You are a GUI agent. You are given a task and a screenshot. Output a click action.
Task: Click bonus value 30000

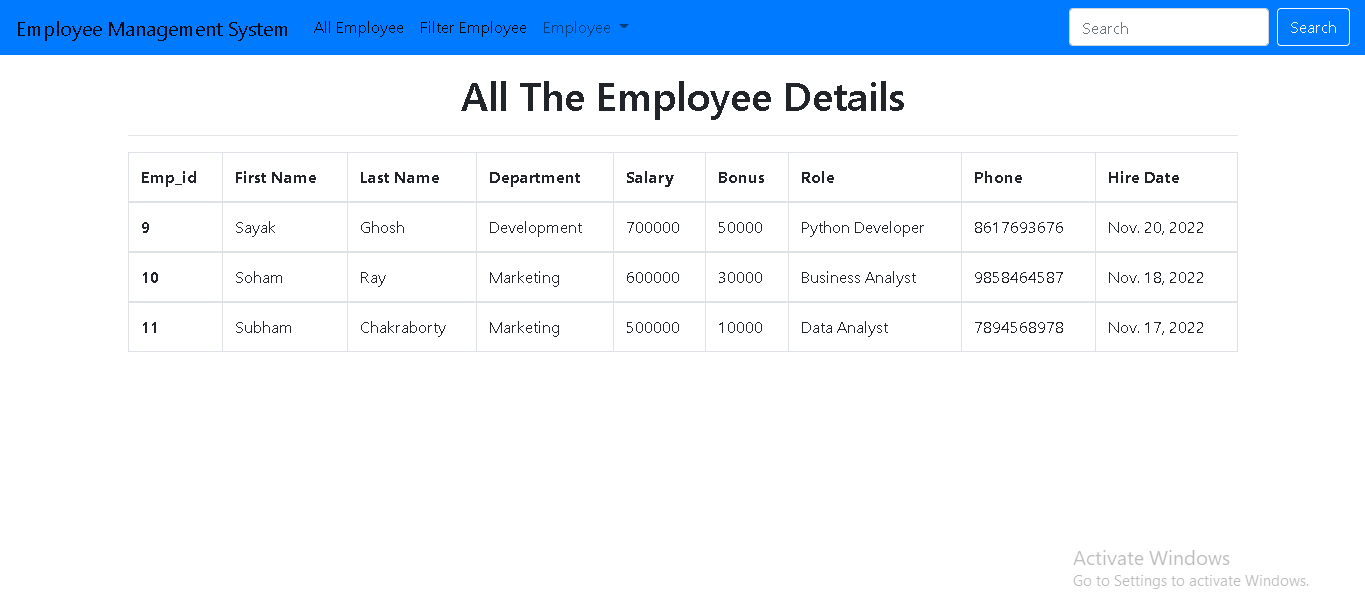740,278
